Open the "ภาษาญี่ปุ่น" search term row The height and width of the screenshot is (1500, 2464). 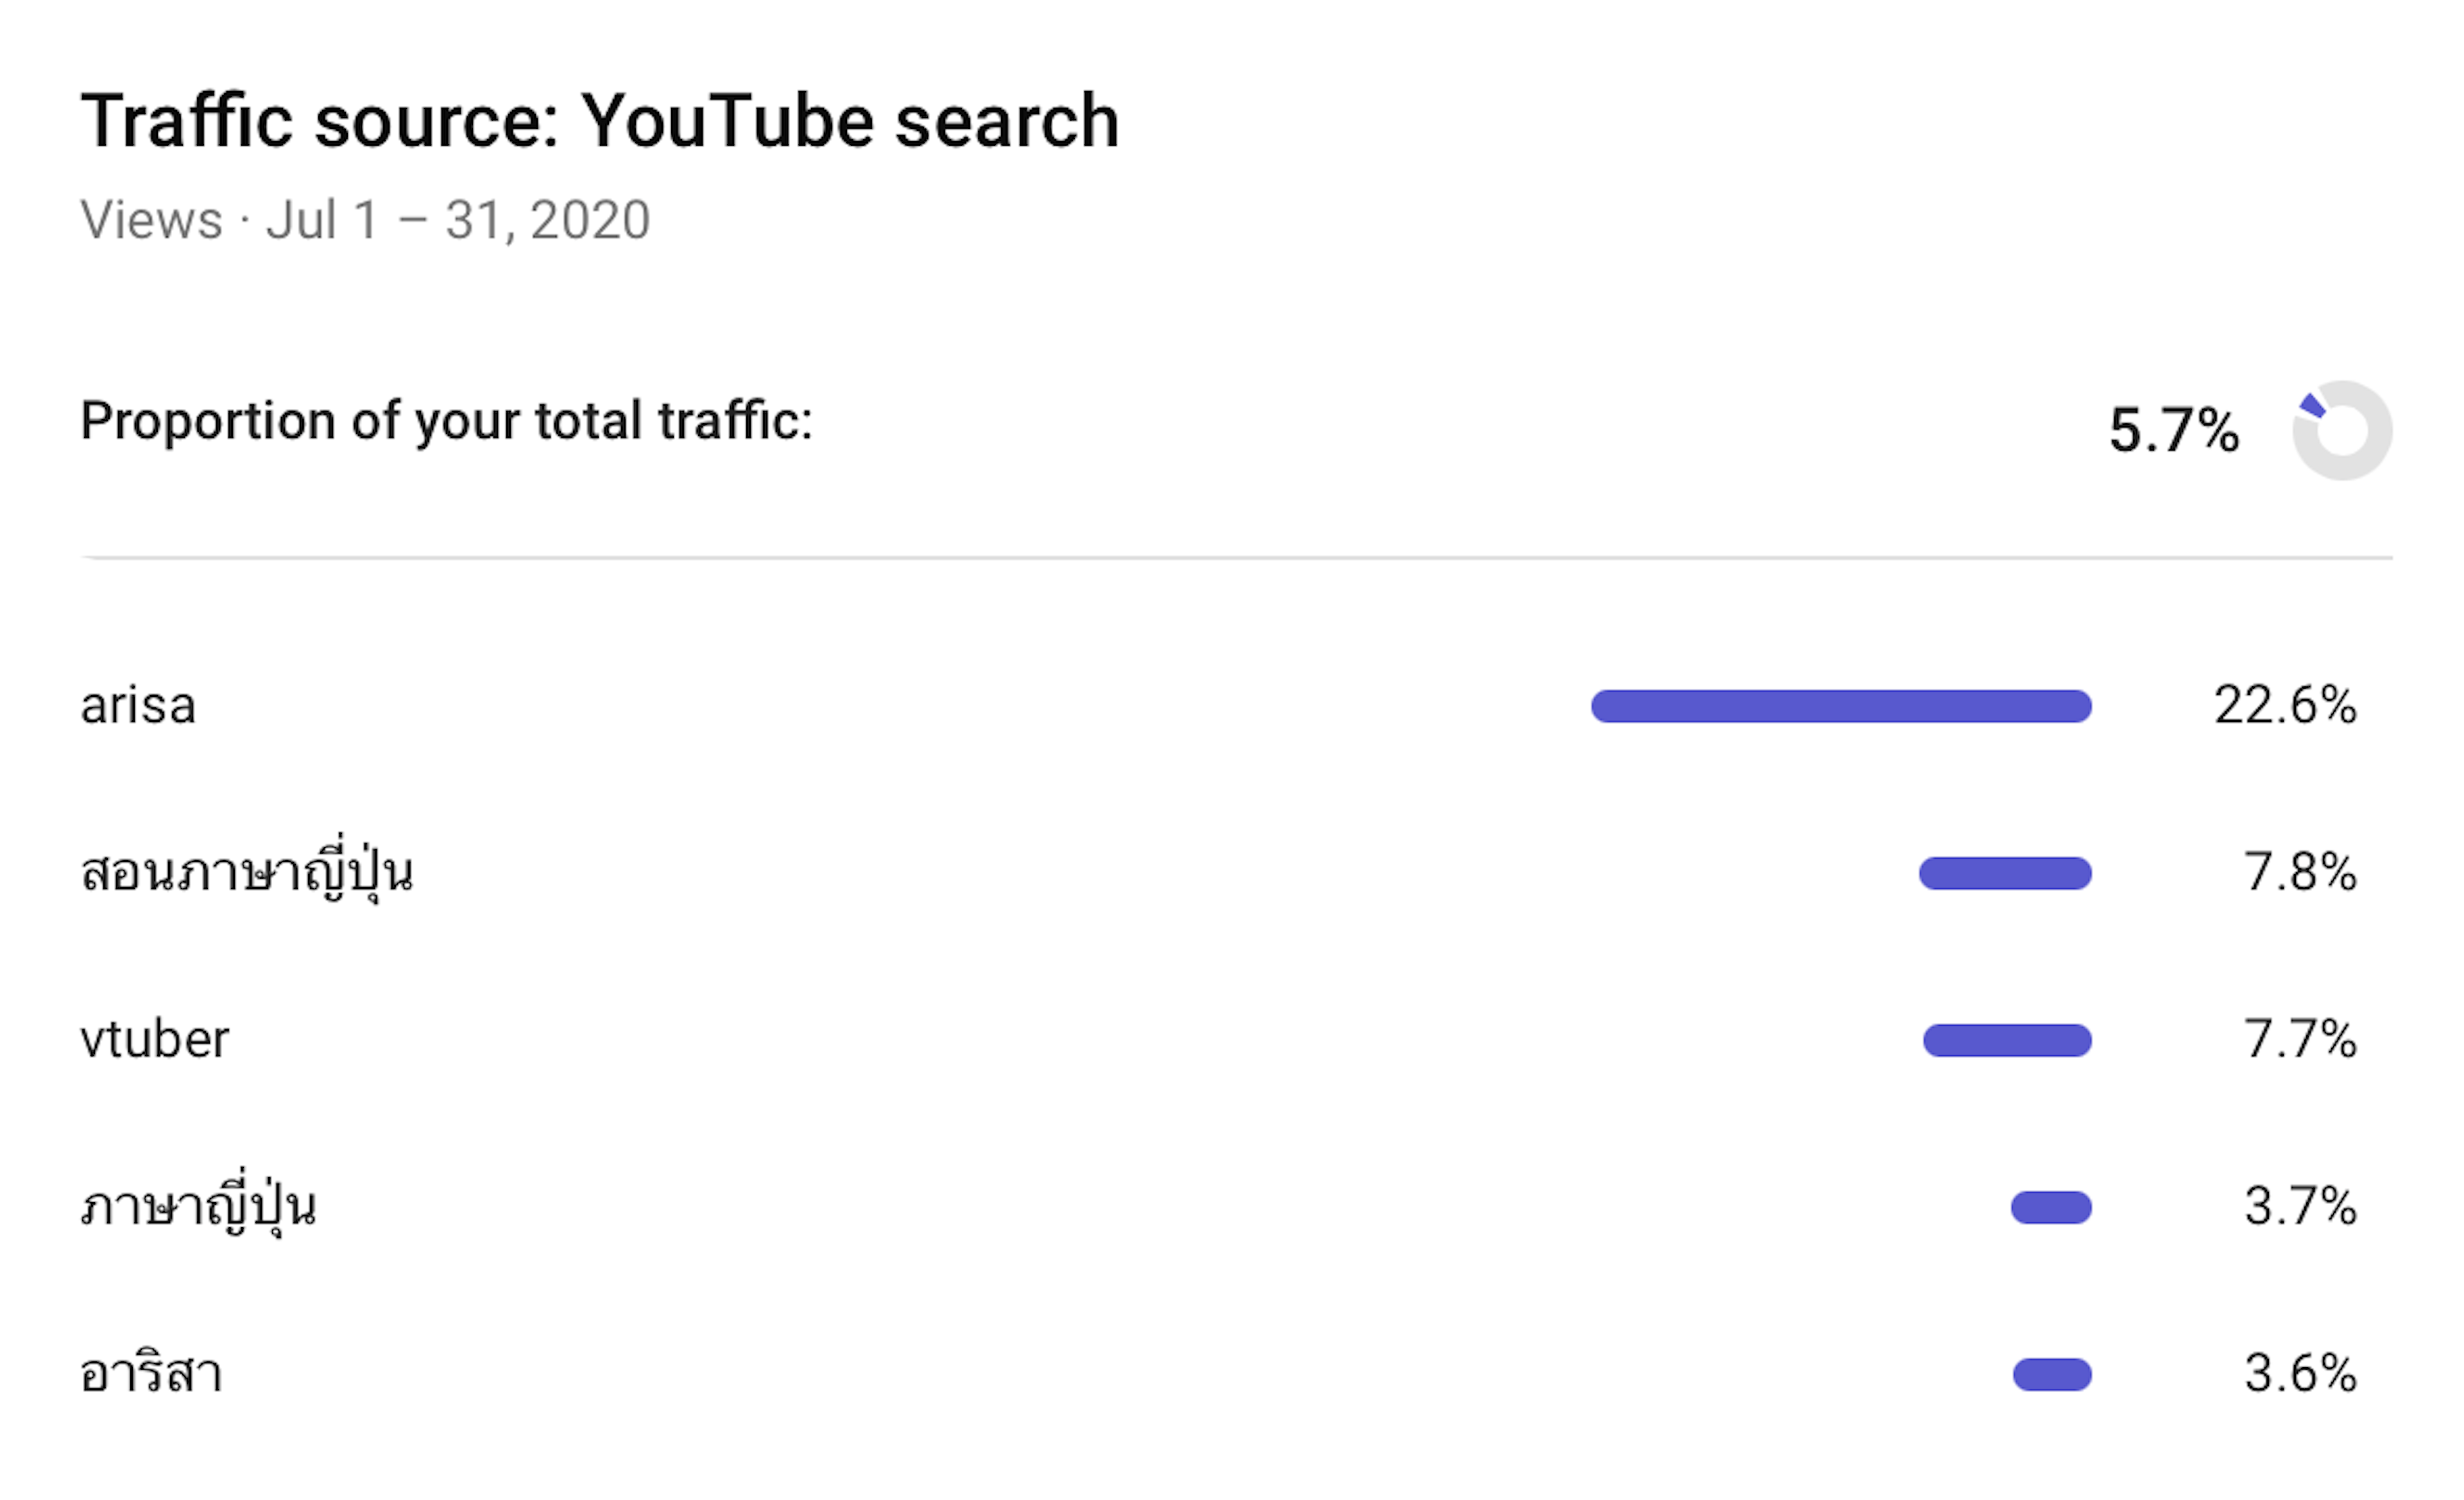point(198,1207)
